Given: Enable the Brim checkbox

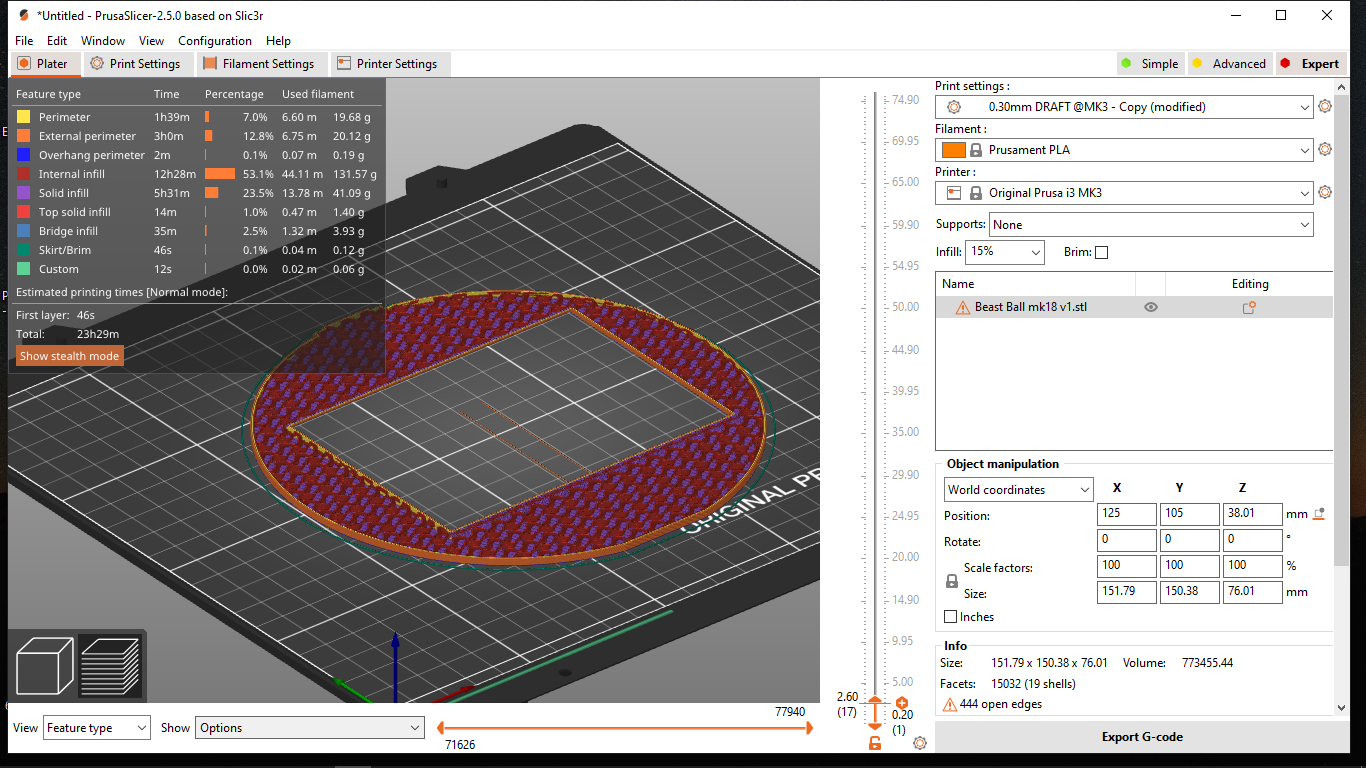Looking at the screenshot, I should [x=1101, y=252].
